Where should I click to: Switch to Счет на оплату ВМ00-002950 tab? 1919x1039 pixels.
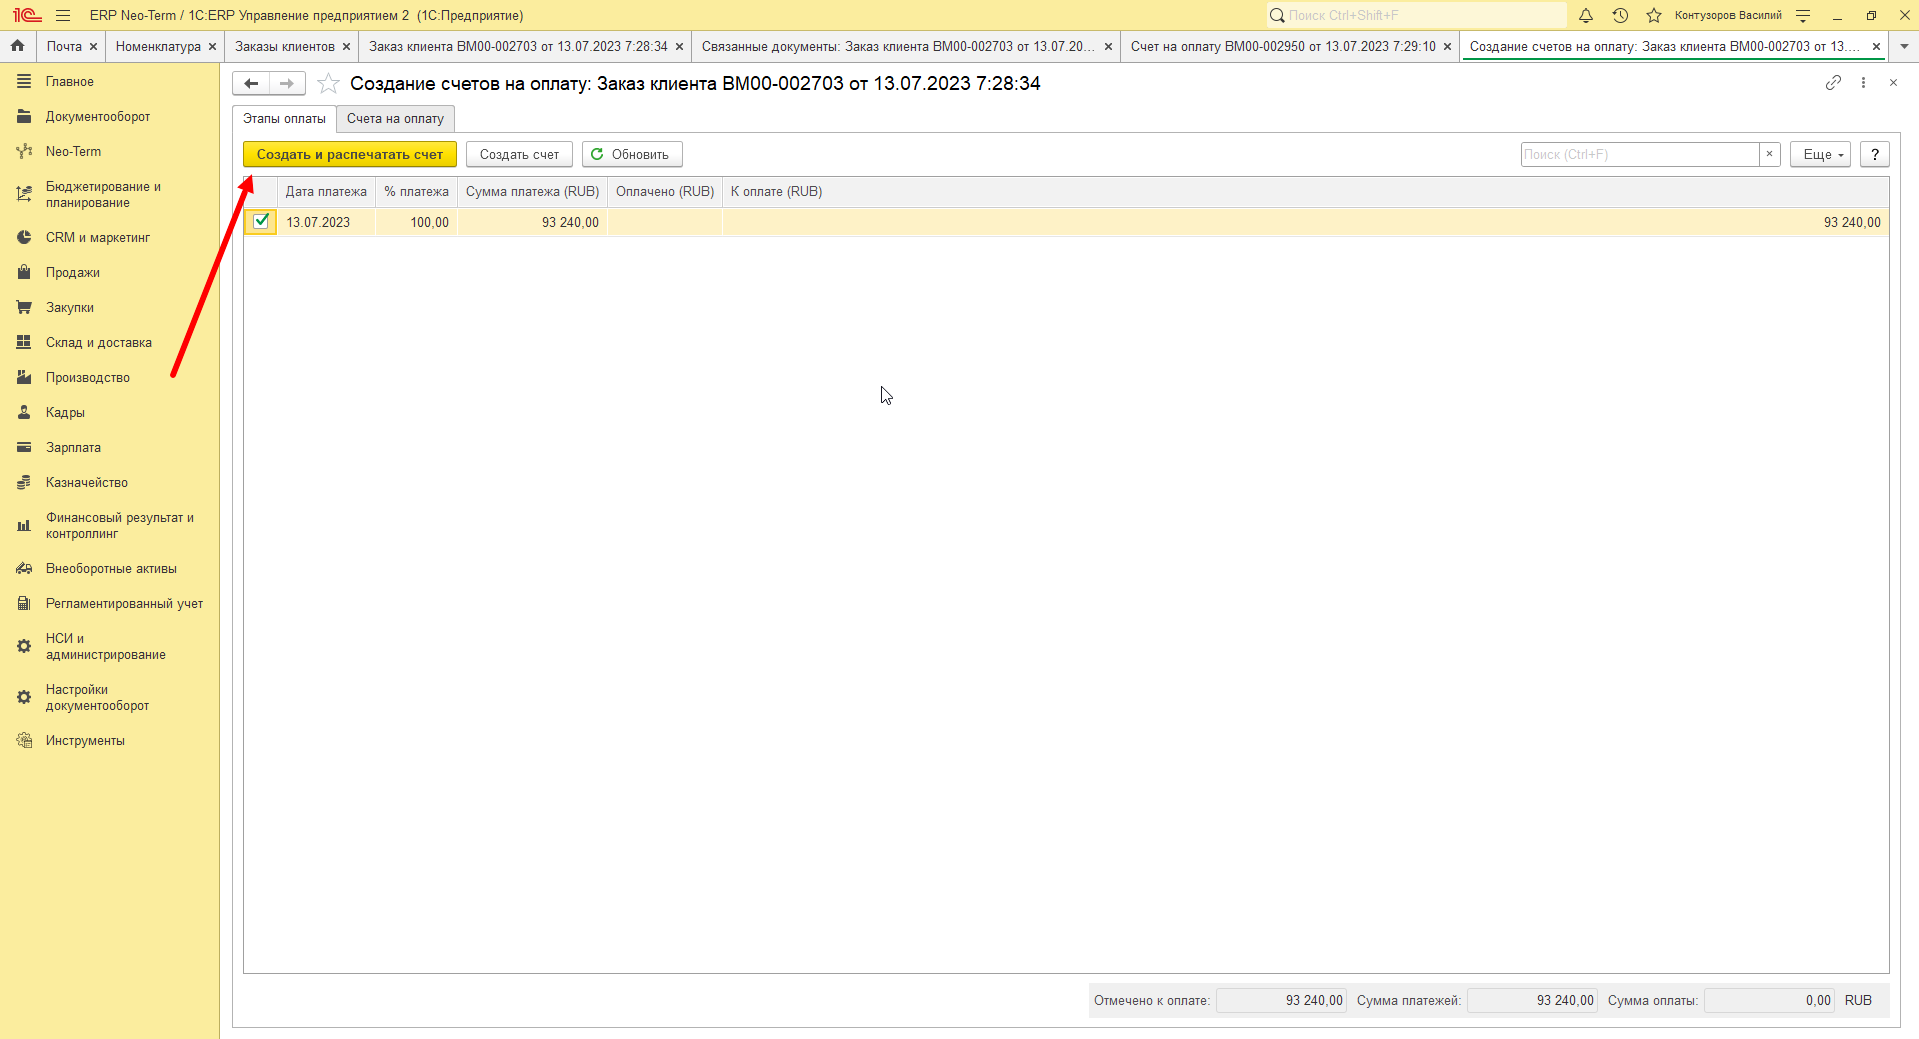[1283, 46]
